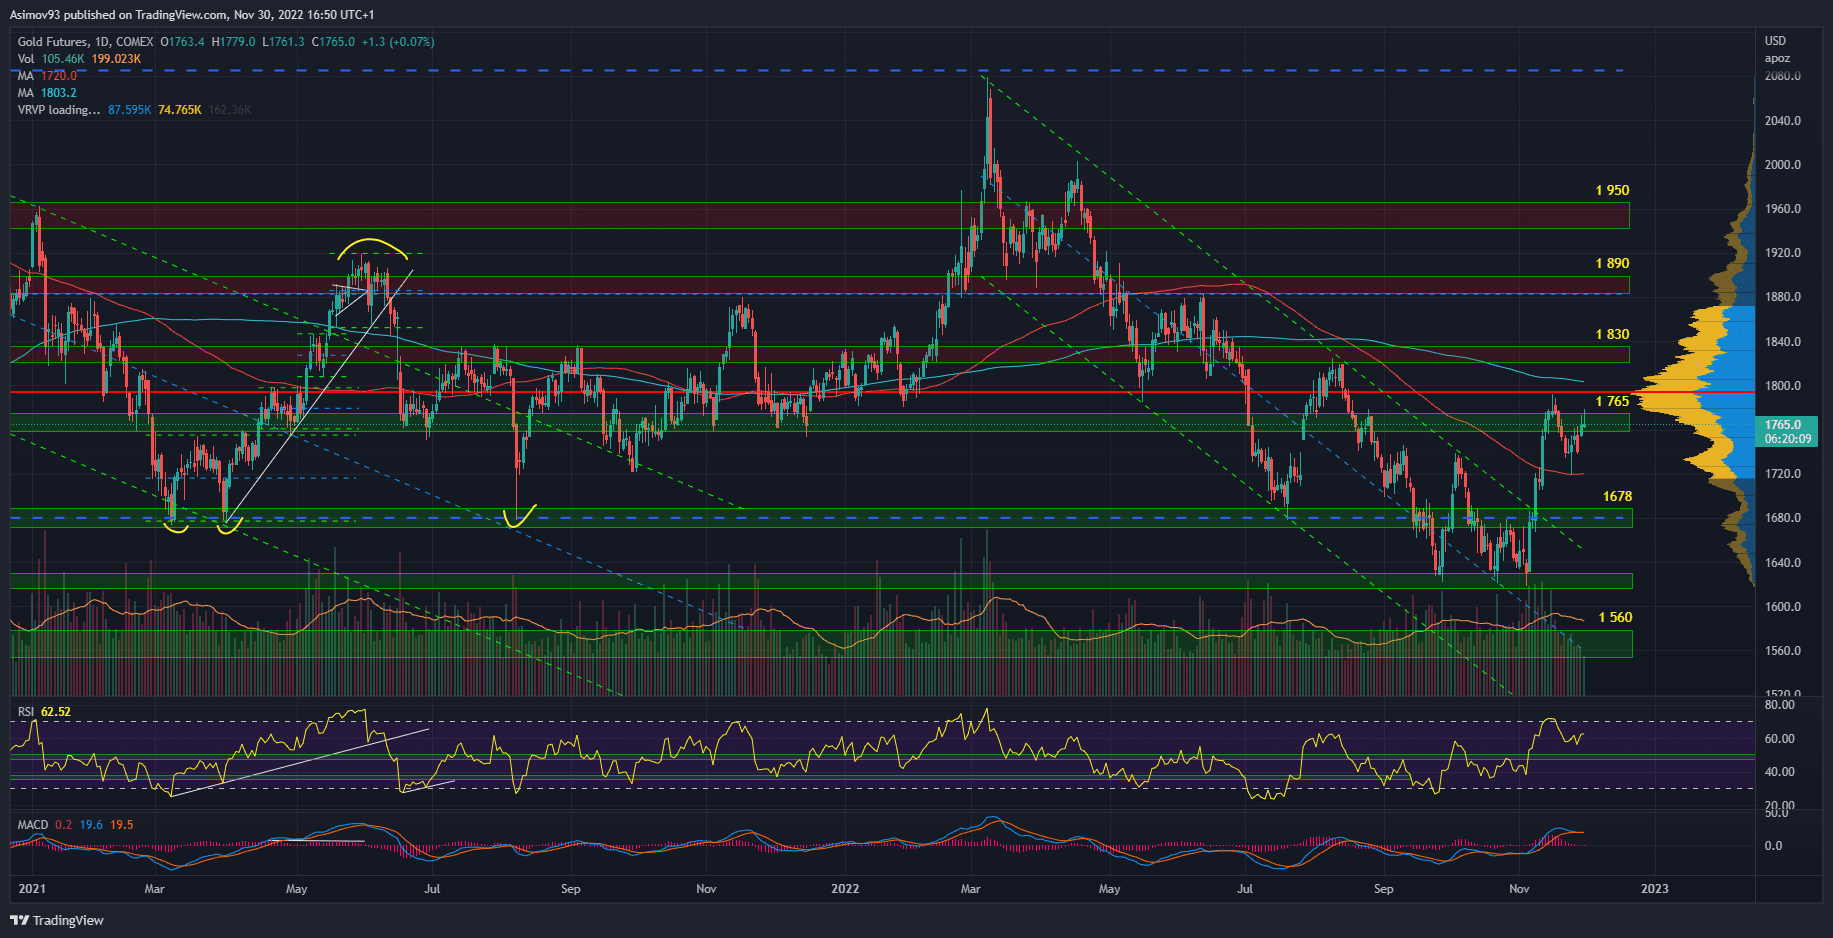1833x938 pixels.
Task: Click the TradingView logo in bottom corner
Action: pos(58,920)
